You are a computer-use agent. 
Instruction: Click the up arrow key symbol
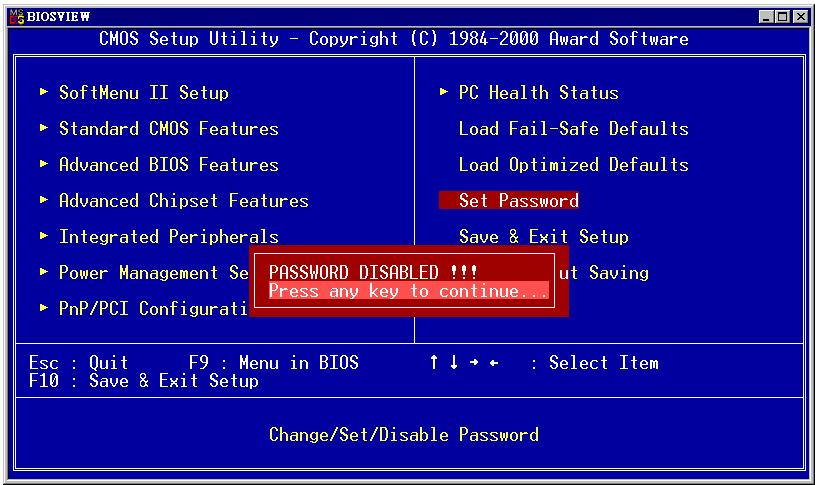tap(434, 362)
